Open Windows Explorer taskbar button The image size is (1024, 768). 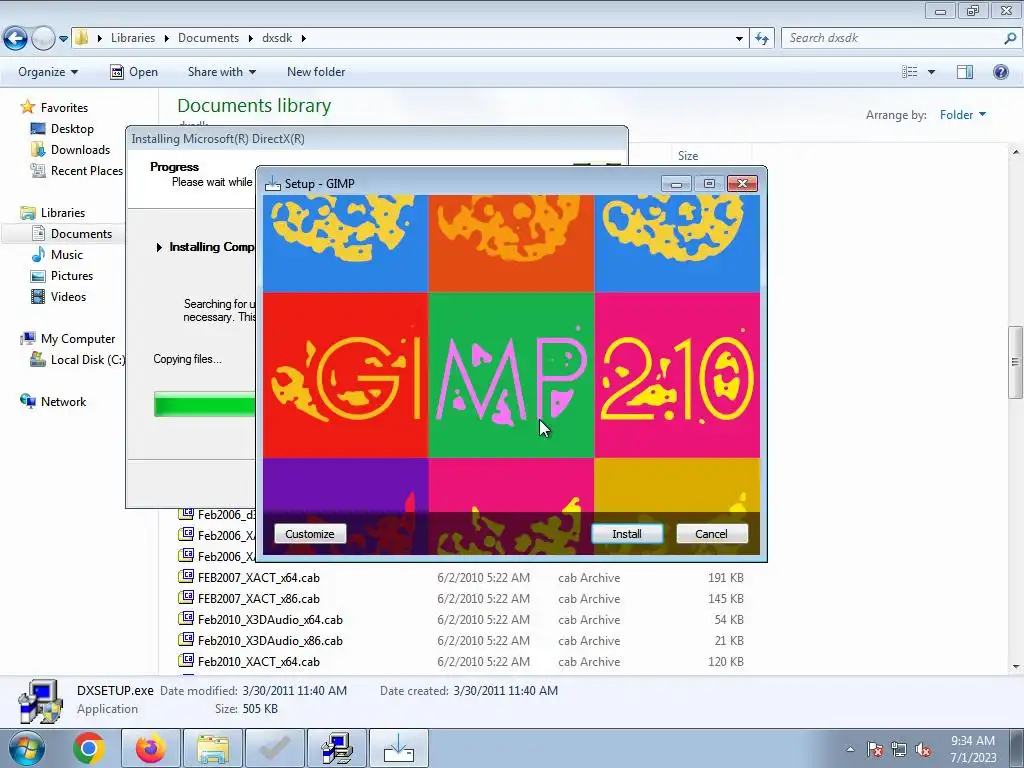(213, 748)
